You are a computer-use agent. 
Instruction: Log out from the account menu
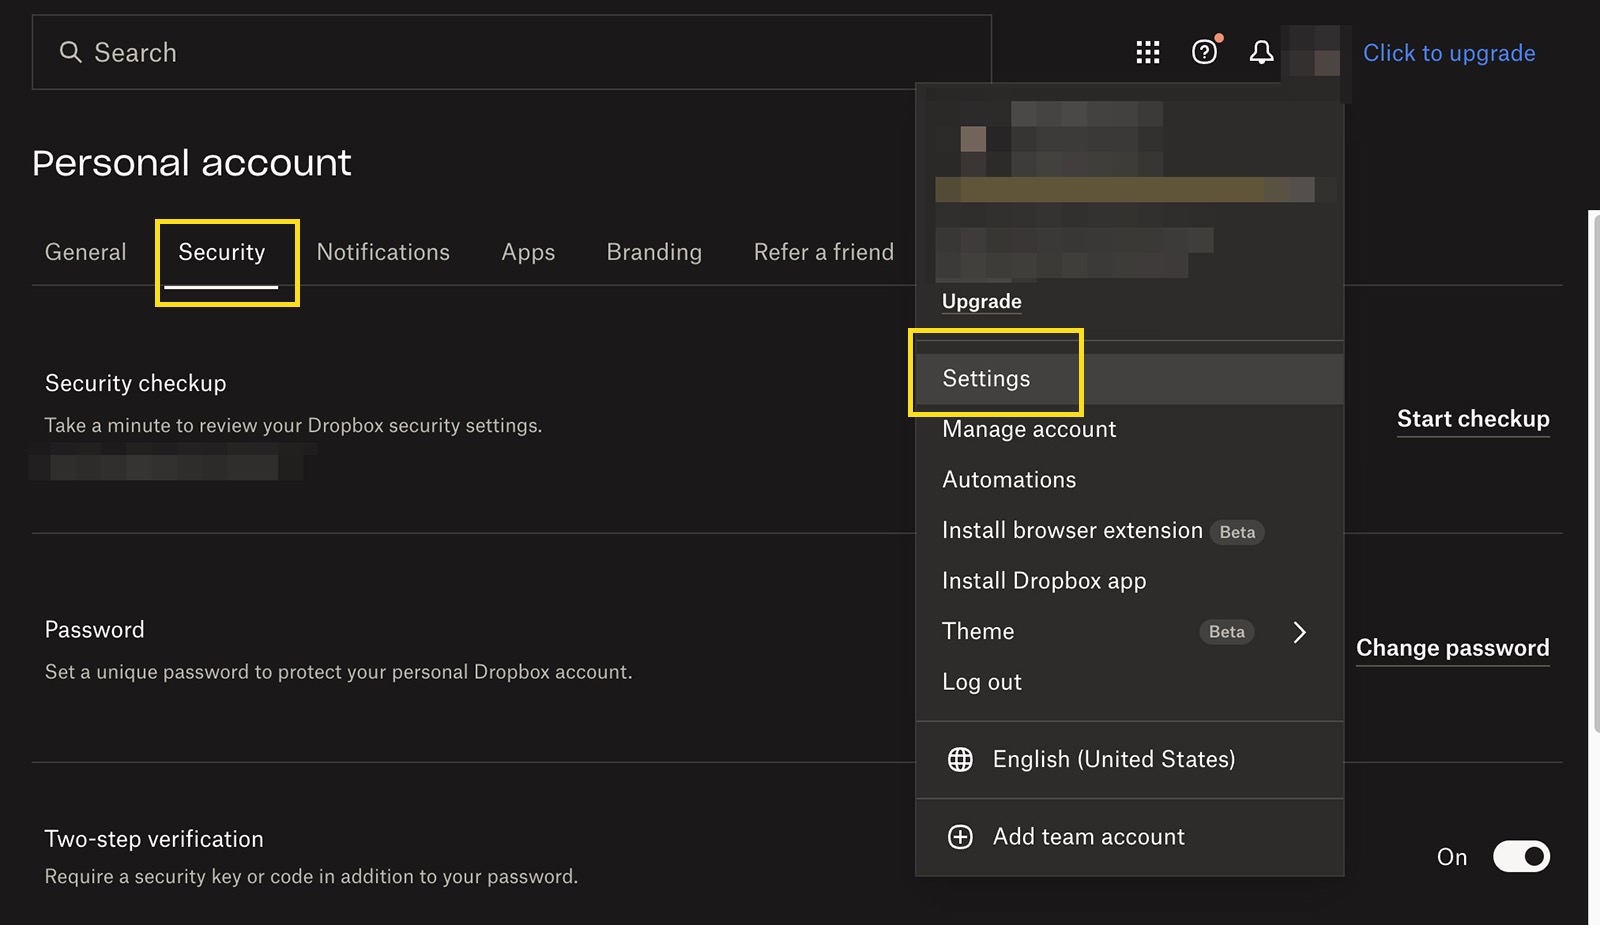pos(1129,682)
